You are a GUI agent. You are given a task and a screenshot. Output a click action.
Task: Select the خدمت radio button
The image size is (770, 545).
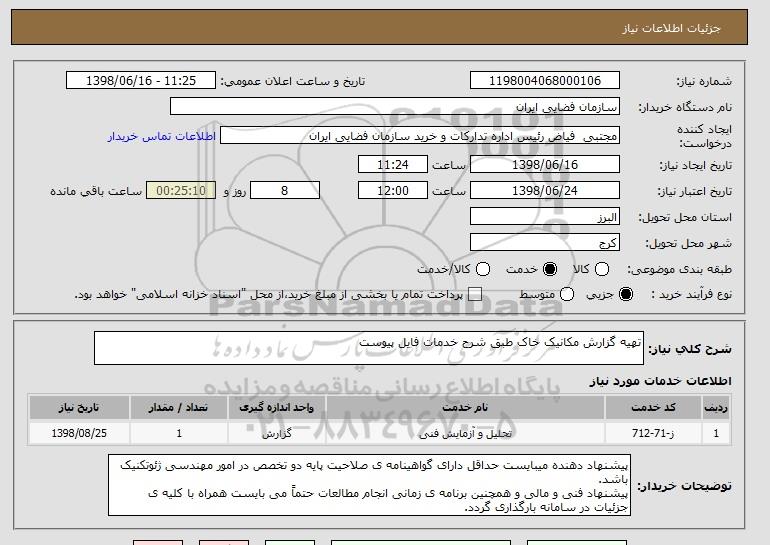[x=550, y=269]
